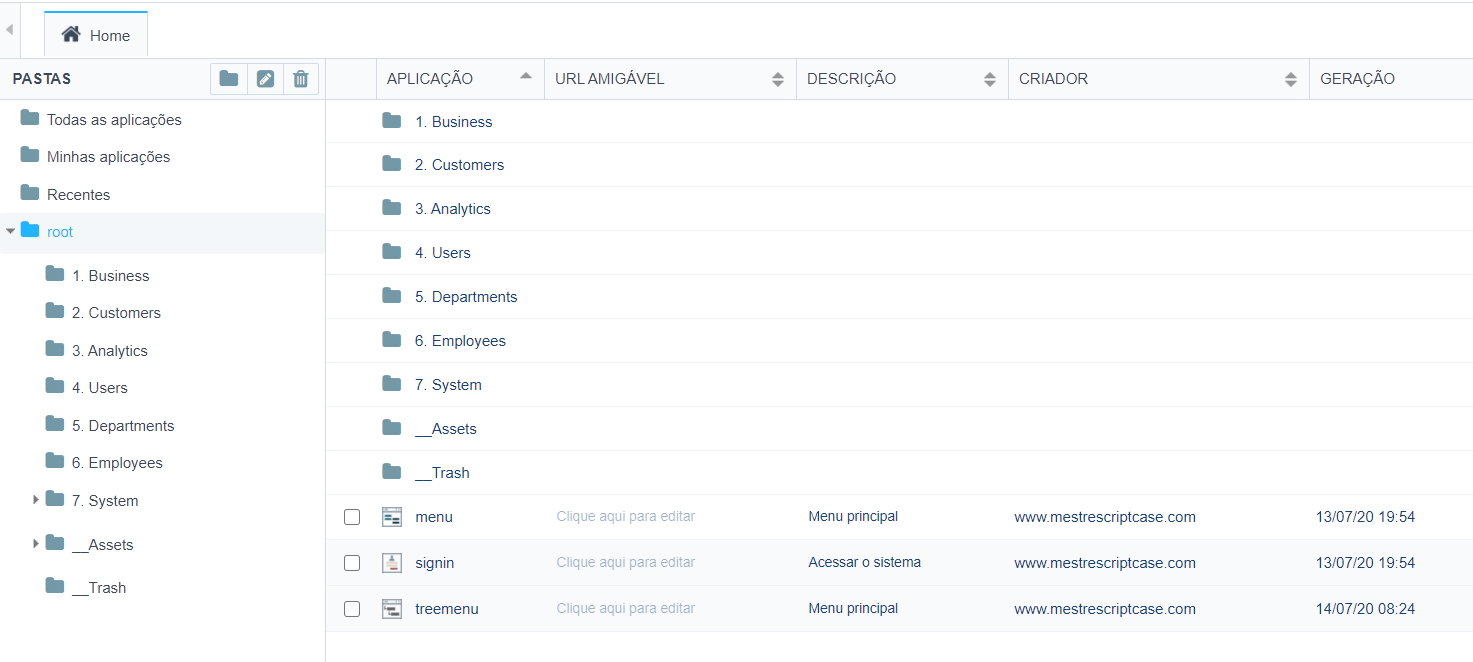
Task: Select the signin row checkbox
Action: tap(352, 563)
